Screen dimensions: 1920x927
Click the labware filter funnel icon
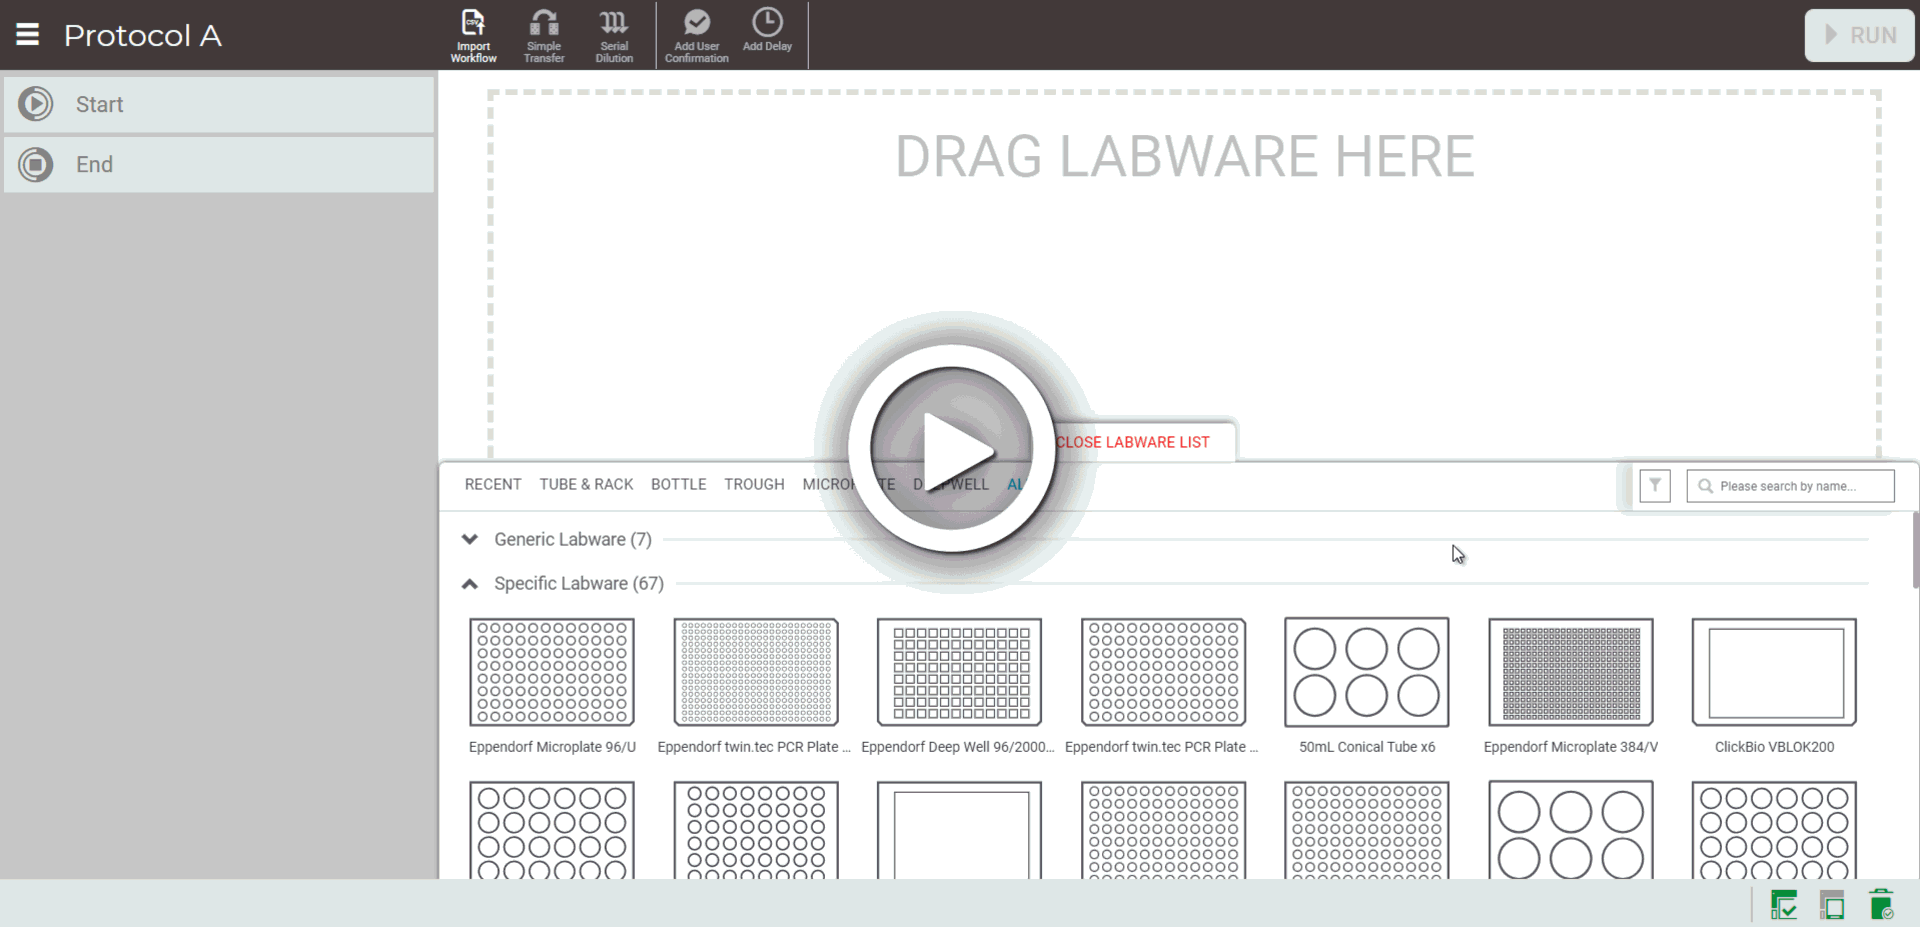(1655, 486)
